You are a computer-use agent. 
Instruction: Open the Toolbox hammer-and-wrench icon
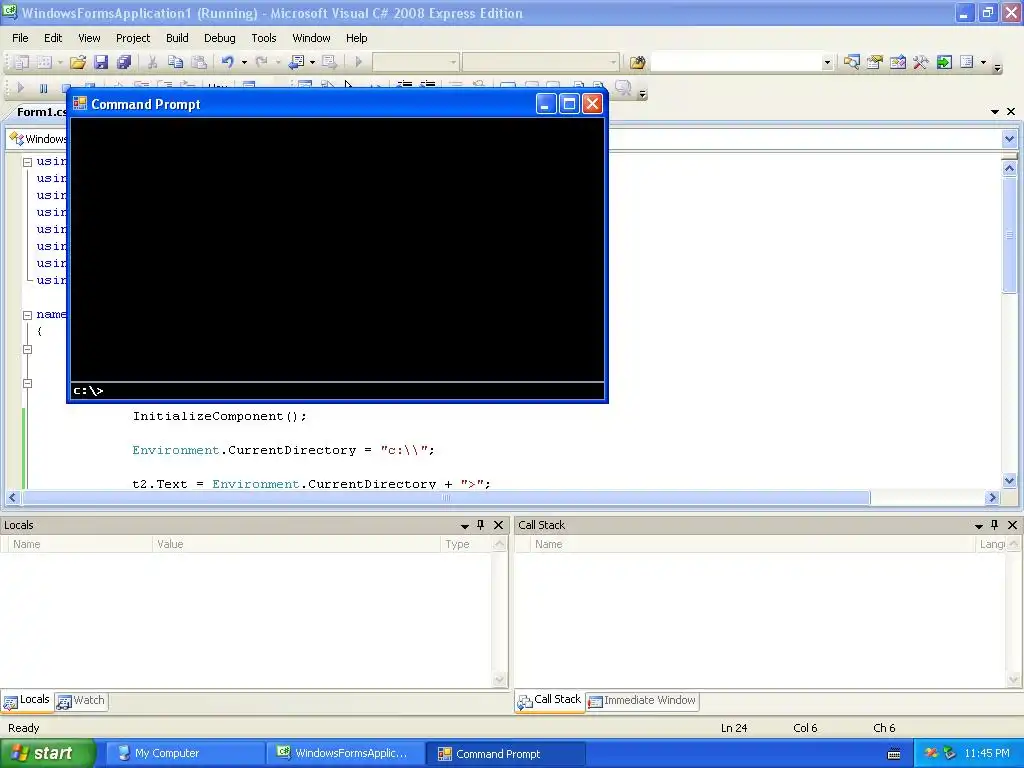[x=921, y=62]
